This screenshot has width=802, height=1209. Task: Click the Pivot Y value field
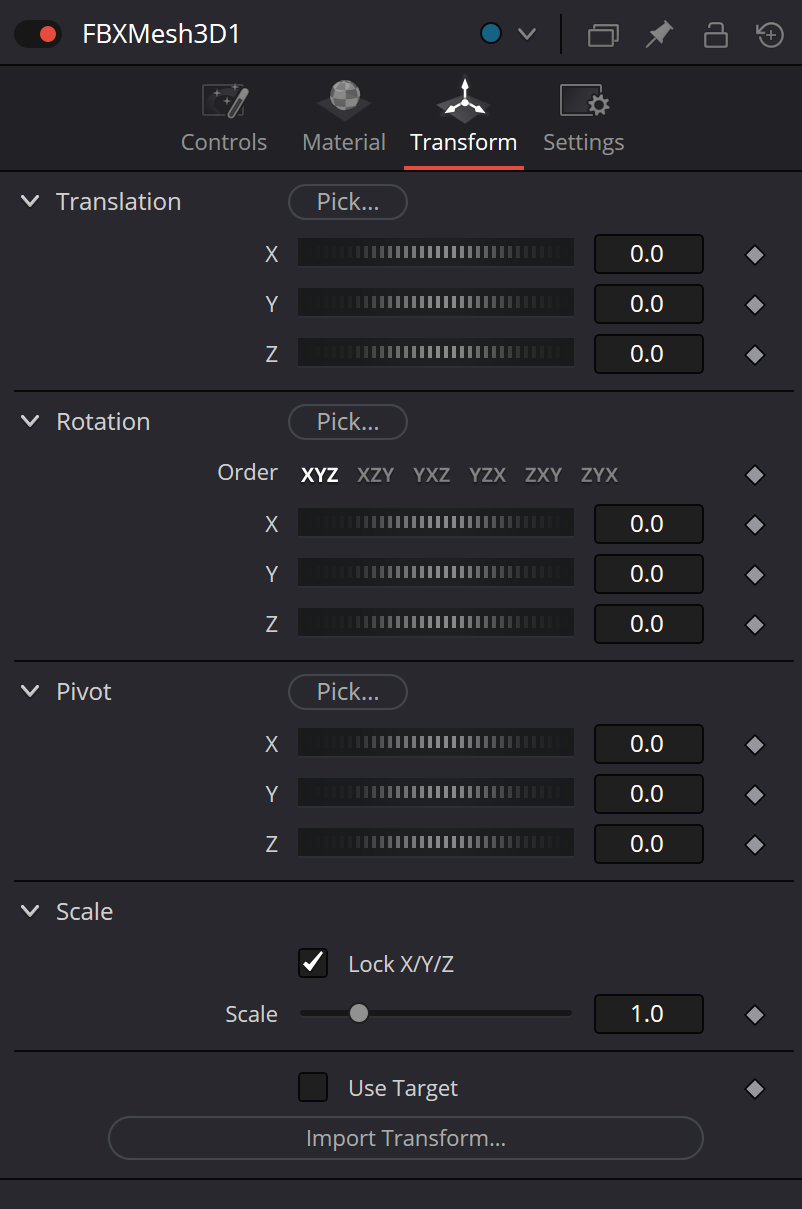coord(649,794)
